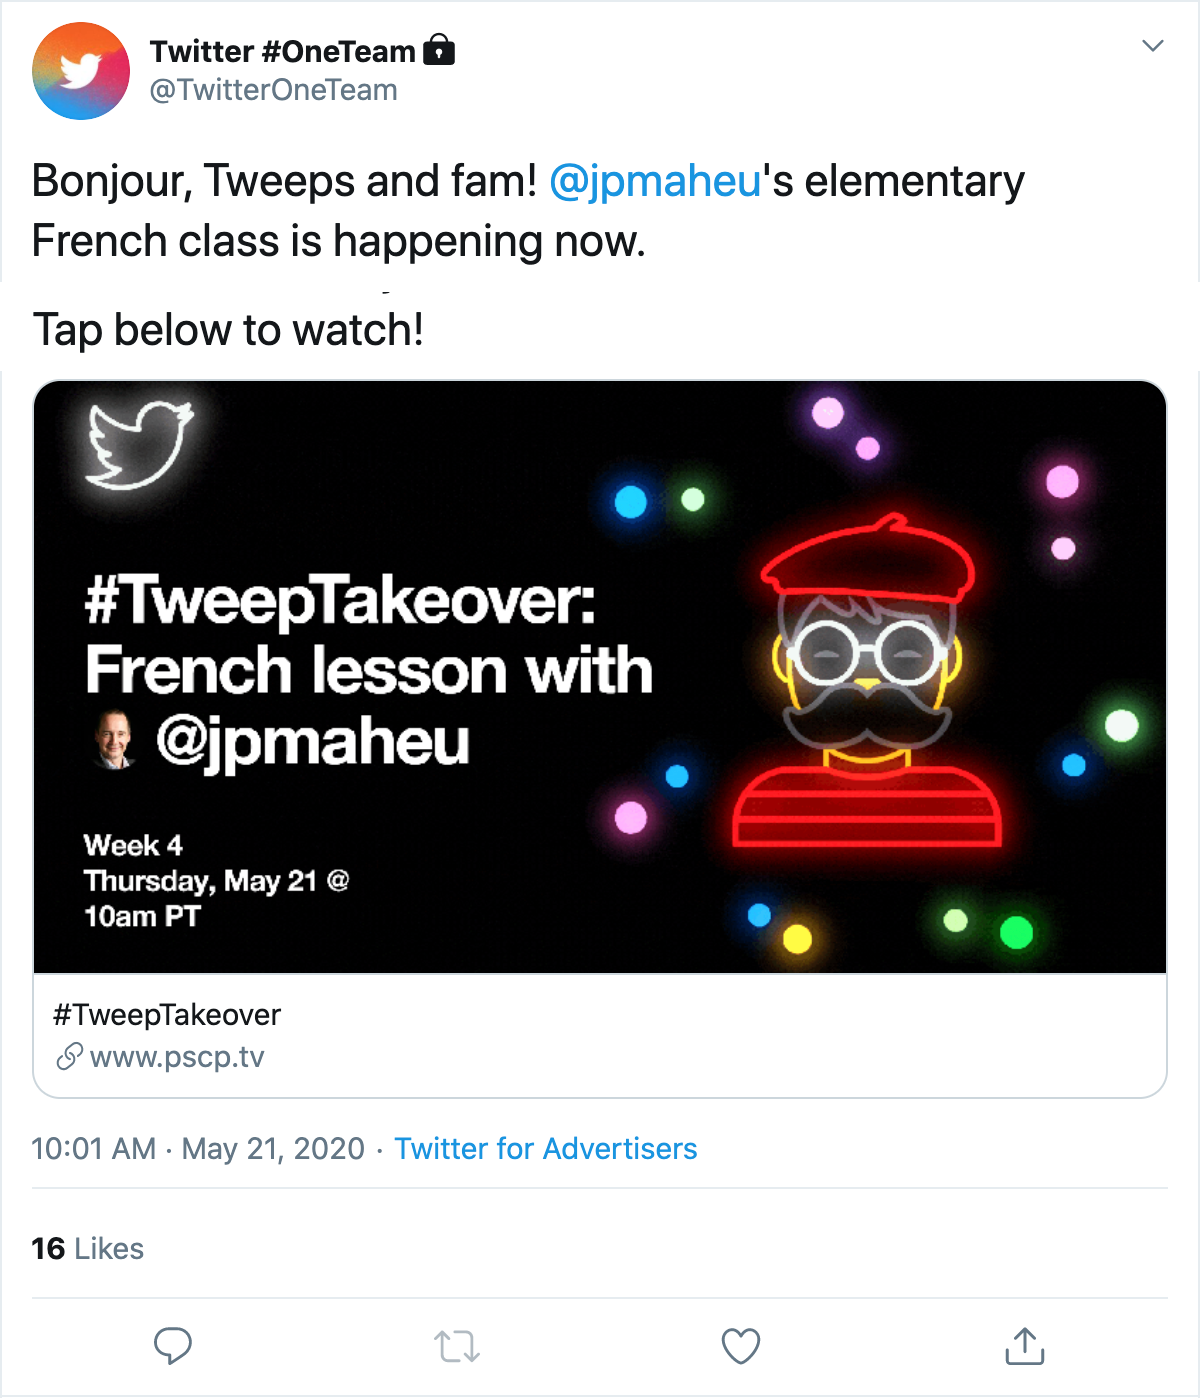The width and height of the screenshot is (1200, 1398).
Task: Open the @jpmaheu mention link
Action: 655,181
